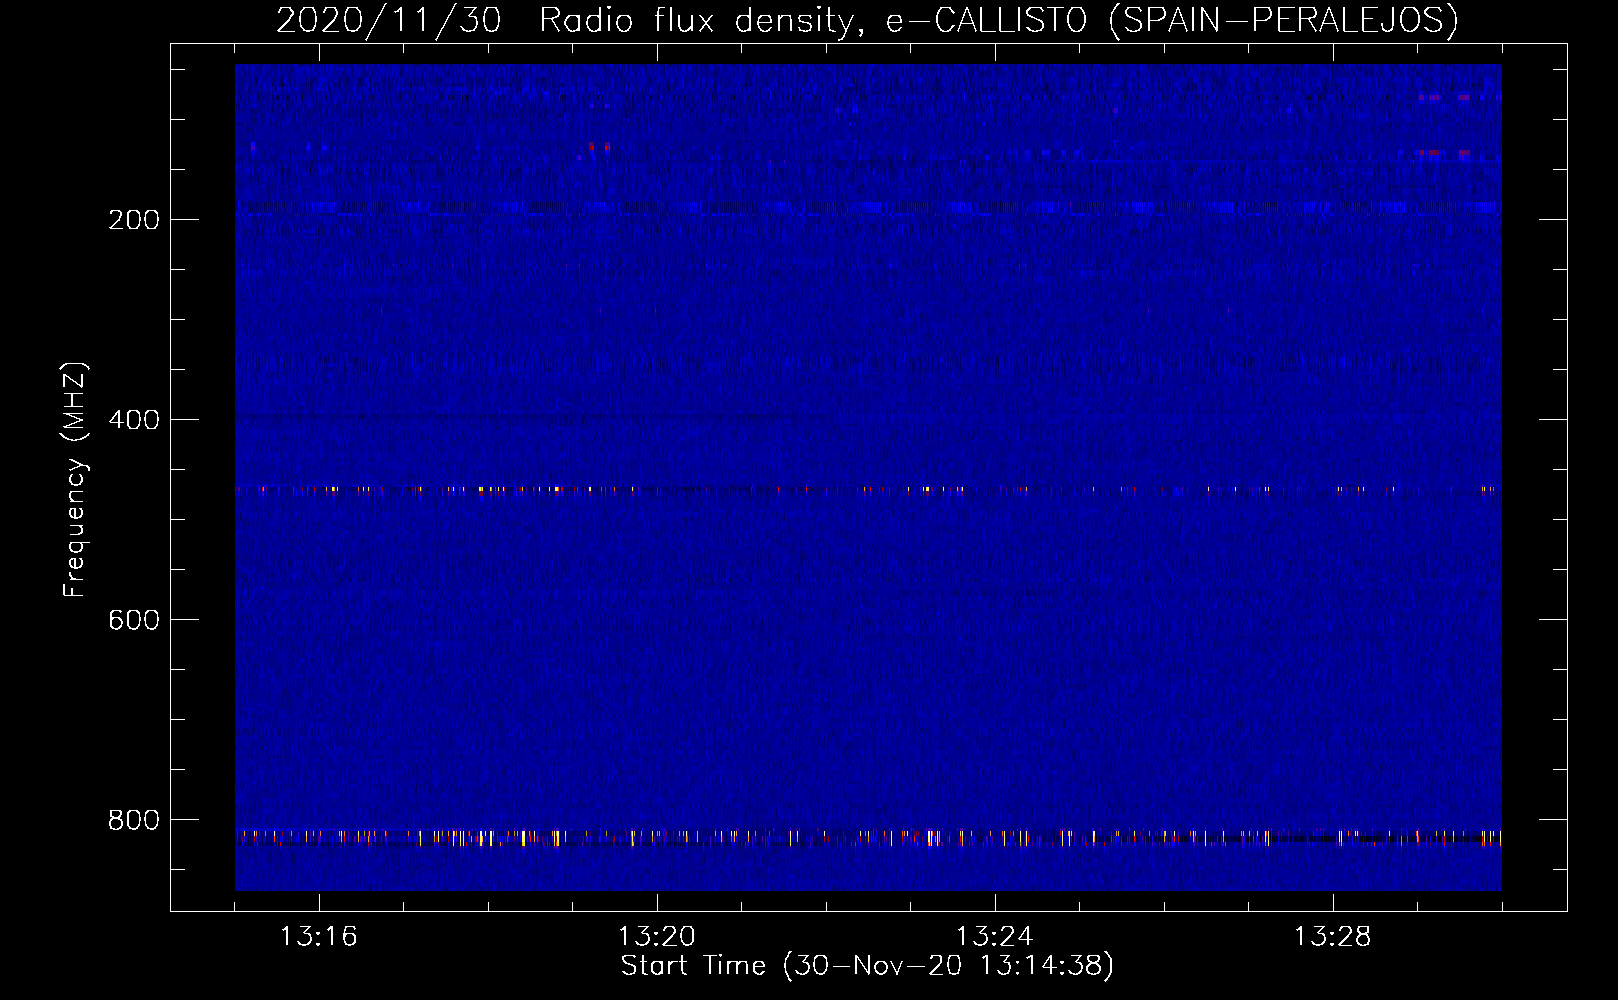1618x1000 pixels.
Task: Click the "400" frequency tick label
Action: (134, 420)
